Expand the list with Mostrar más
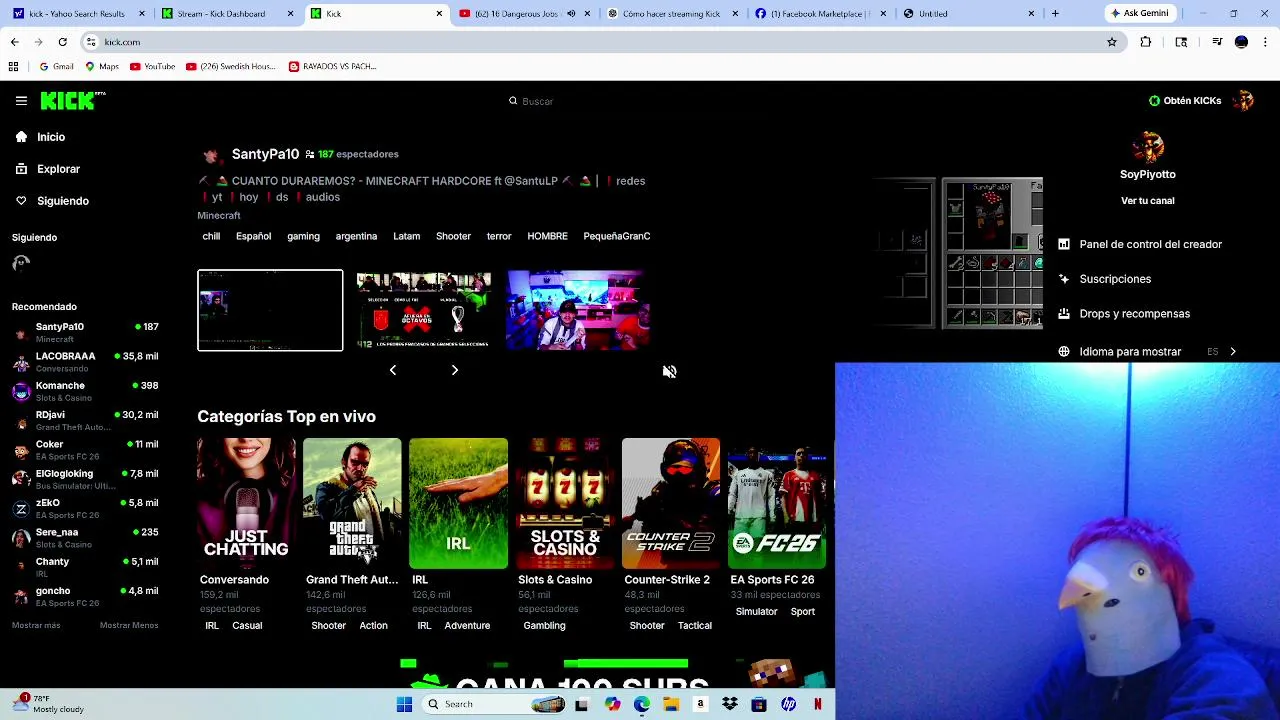The width and height of the screenshot is (1280, 720). pyautogui.click(x=36, y=625)
